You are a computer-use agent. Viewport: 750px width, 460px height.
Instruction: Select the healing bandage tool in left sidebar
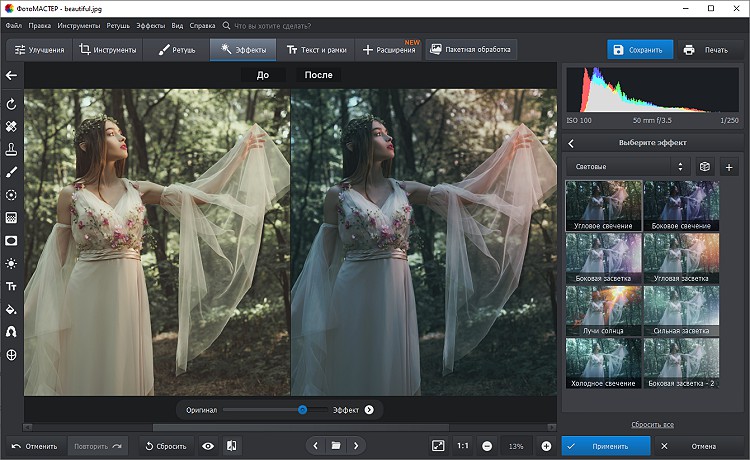pos(11,127)
